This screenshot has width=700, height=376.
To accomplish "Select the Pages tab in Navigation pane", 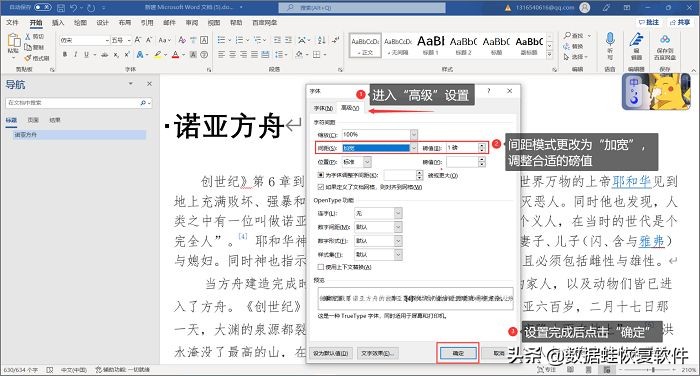I will pyautogui.click(x=33, y=120).
